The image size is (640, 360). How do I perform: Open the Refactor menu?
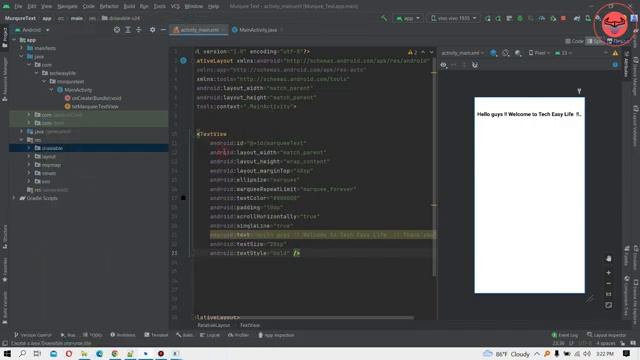(109, 6)
